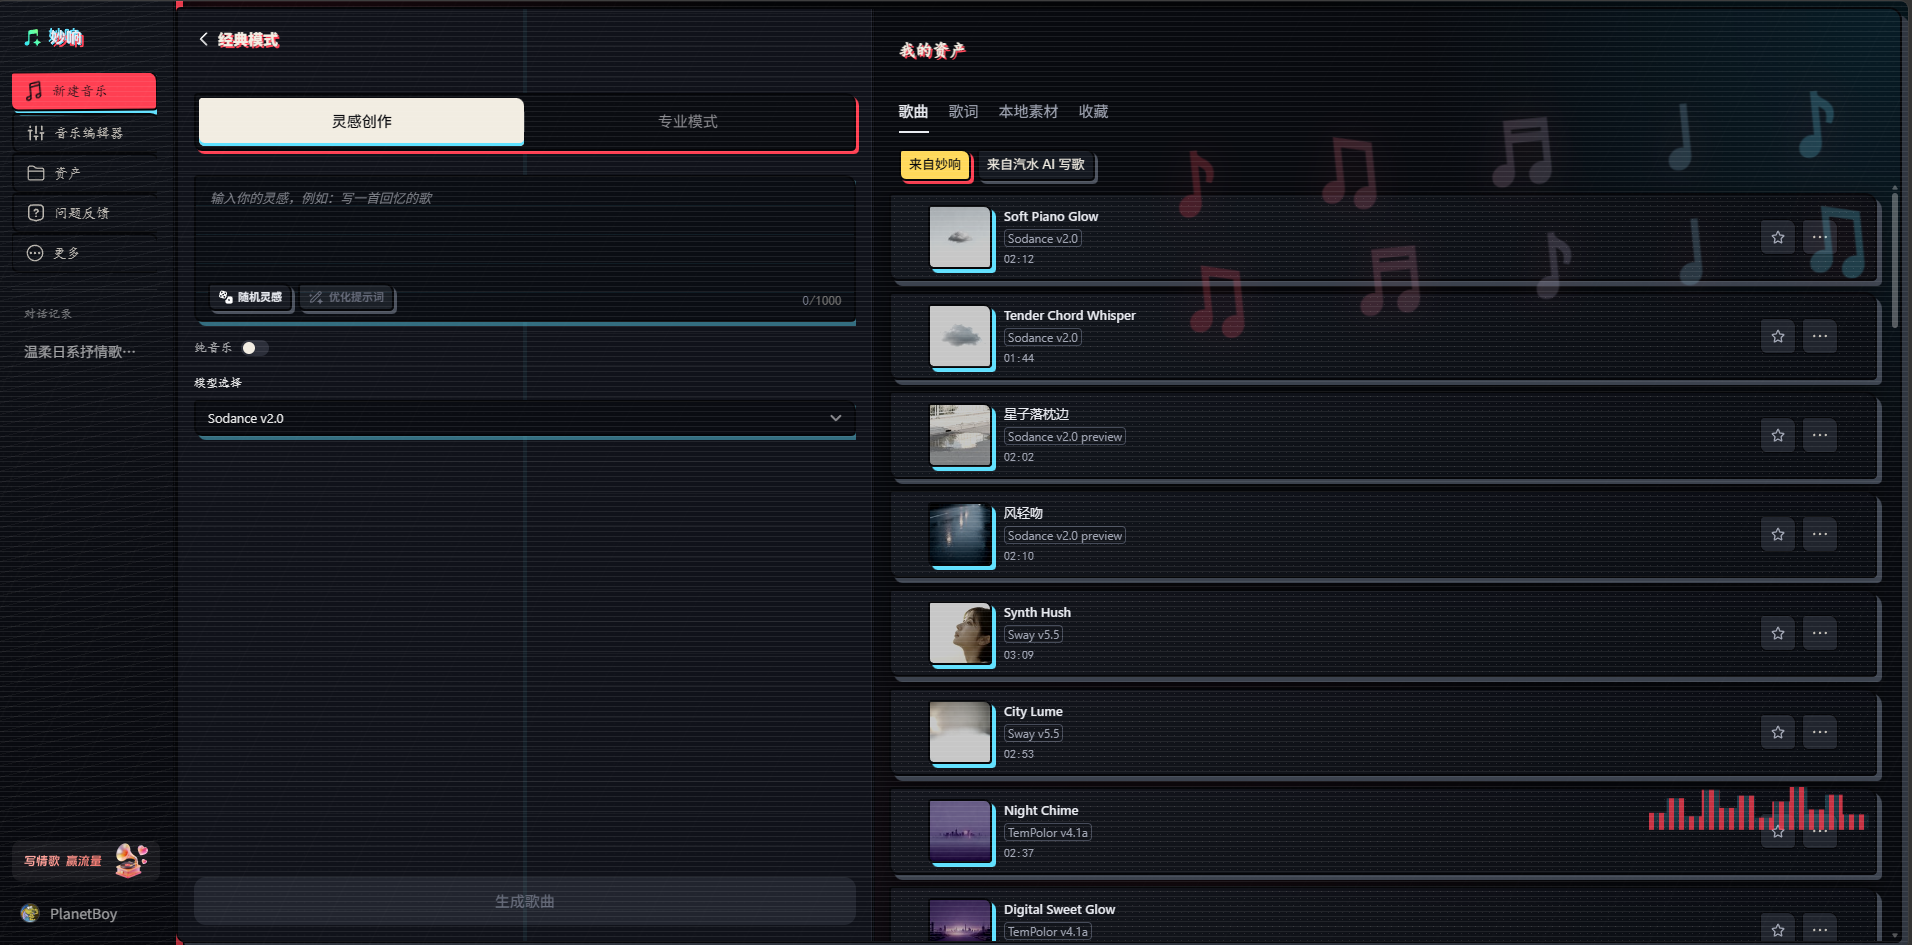Click the Synth Hush song title
This screenshot has height=945, width=1912.
[x=1037, y=613]
